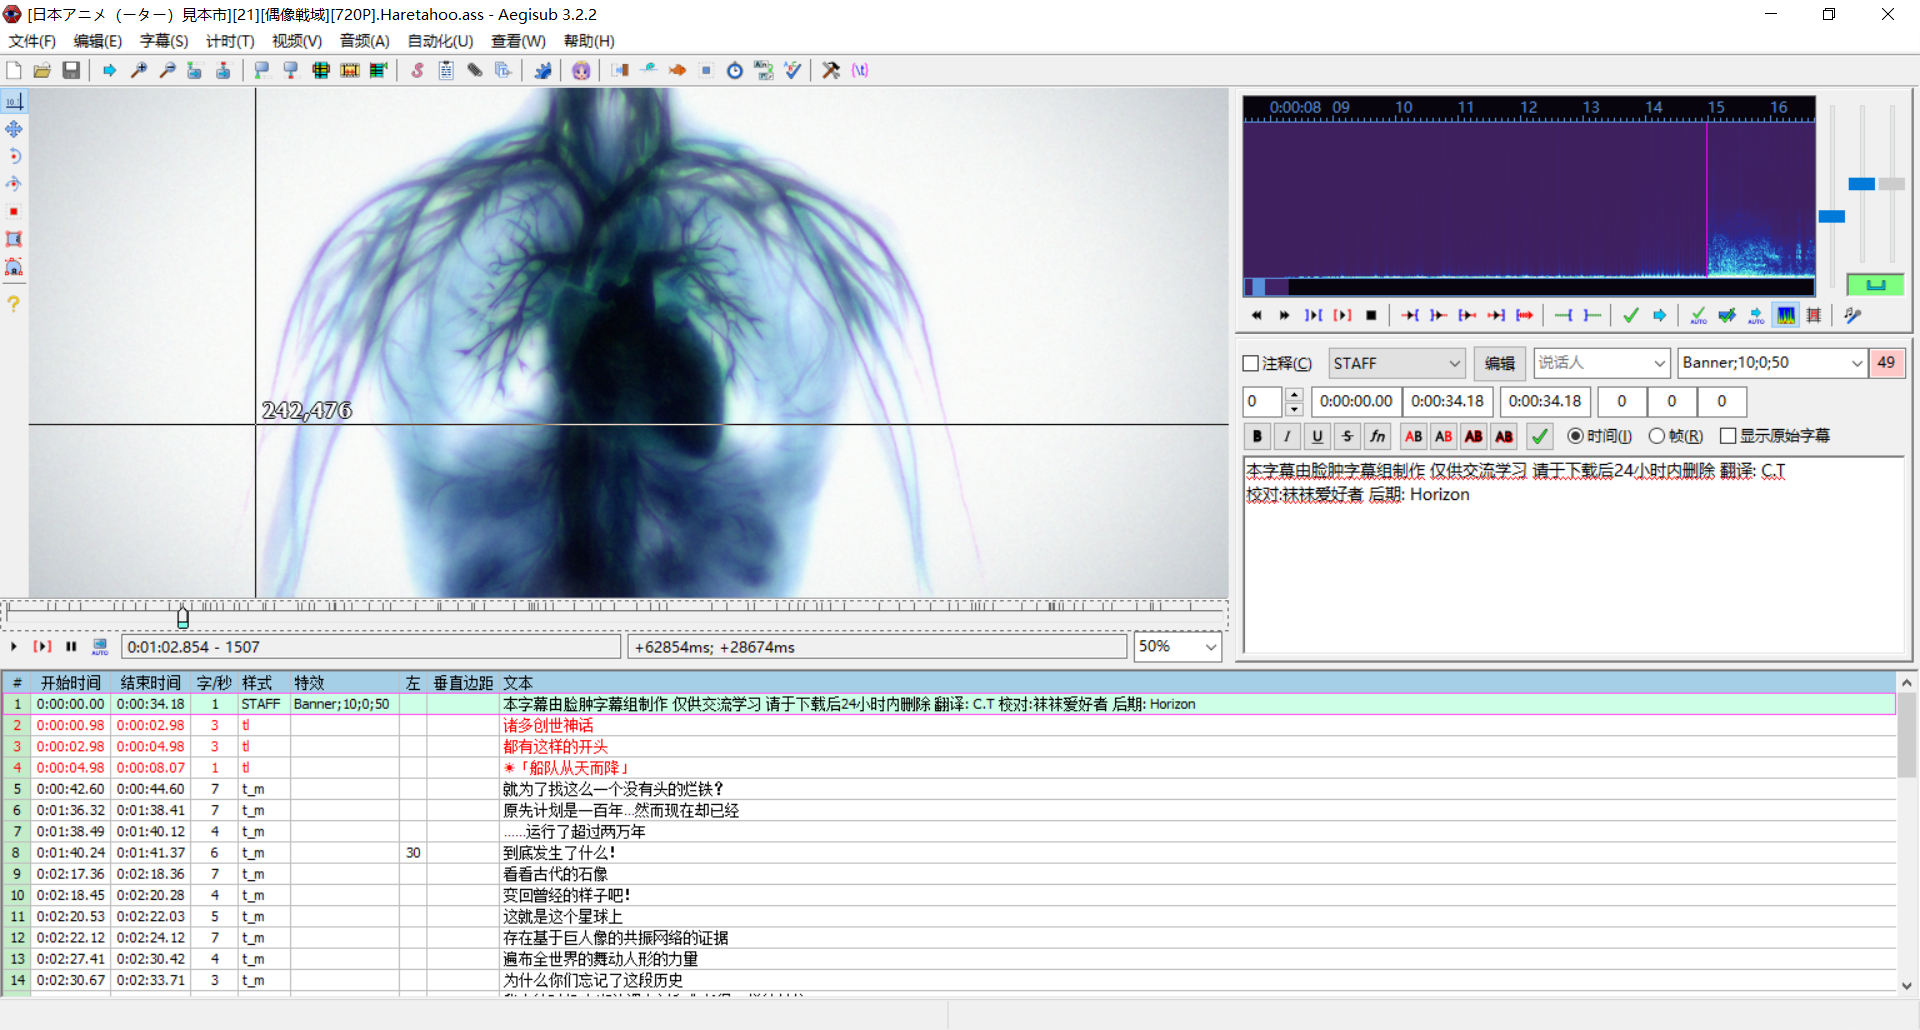
Task: Open the 编辑(E) menu
Action: 98,41
